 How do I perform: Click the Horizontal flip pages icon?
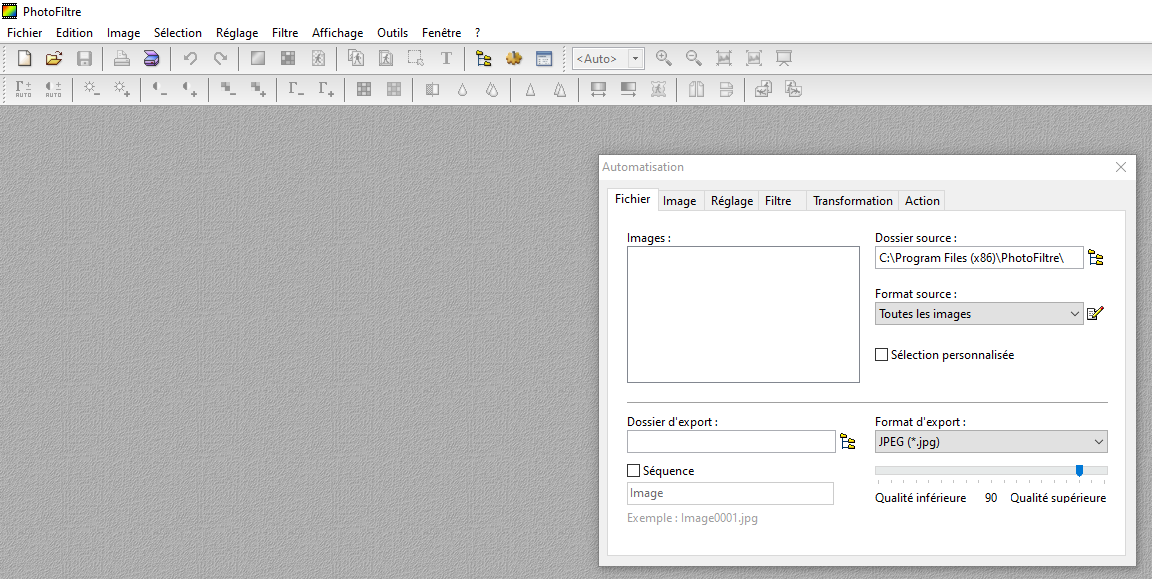click(x=696, y=90)
